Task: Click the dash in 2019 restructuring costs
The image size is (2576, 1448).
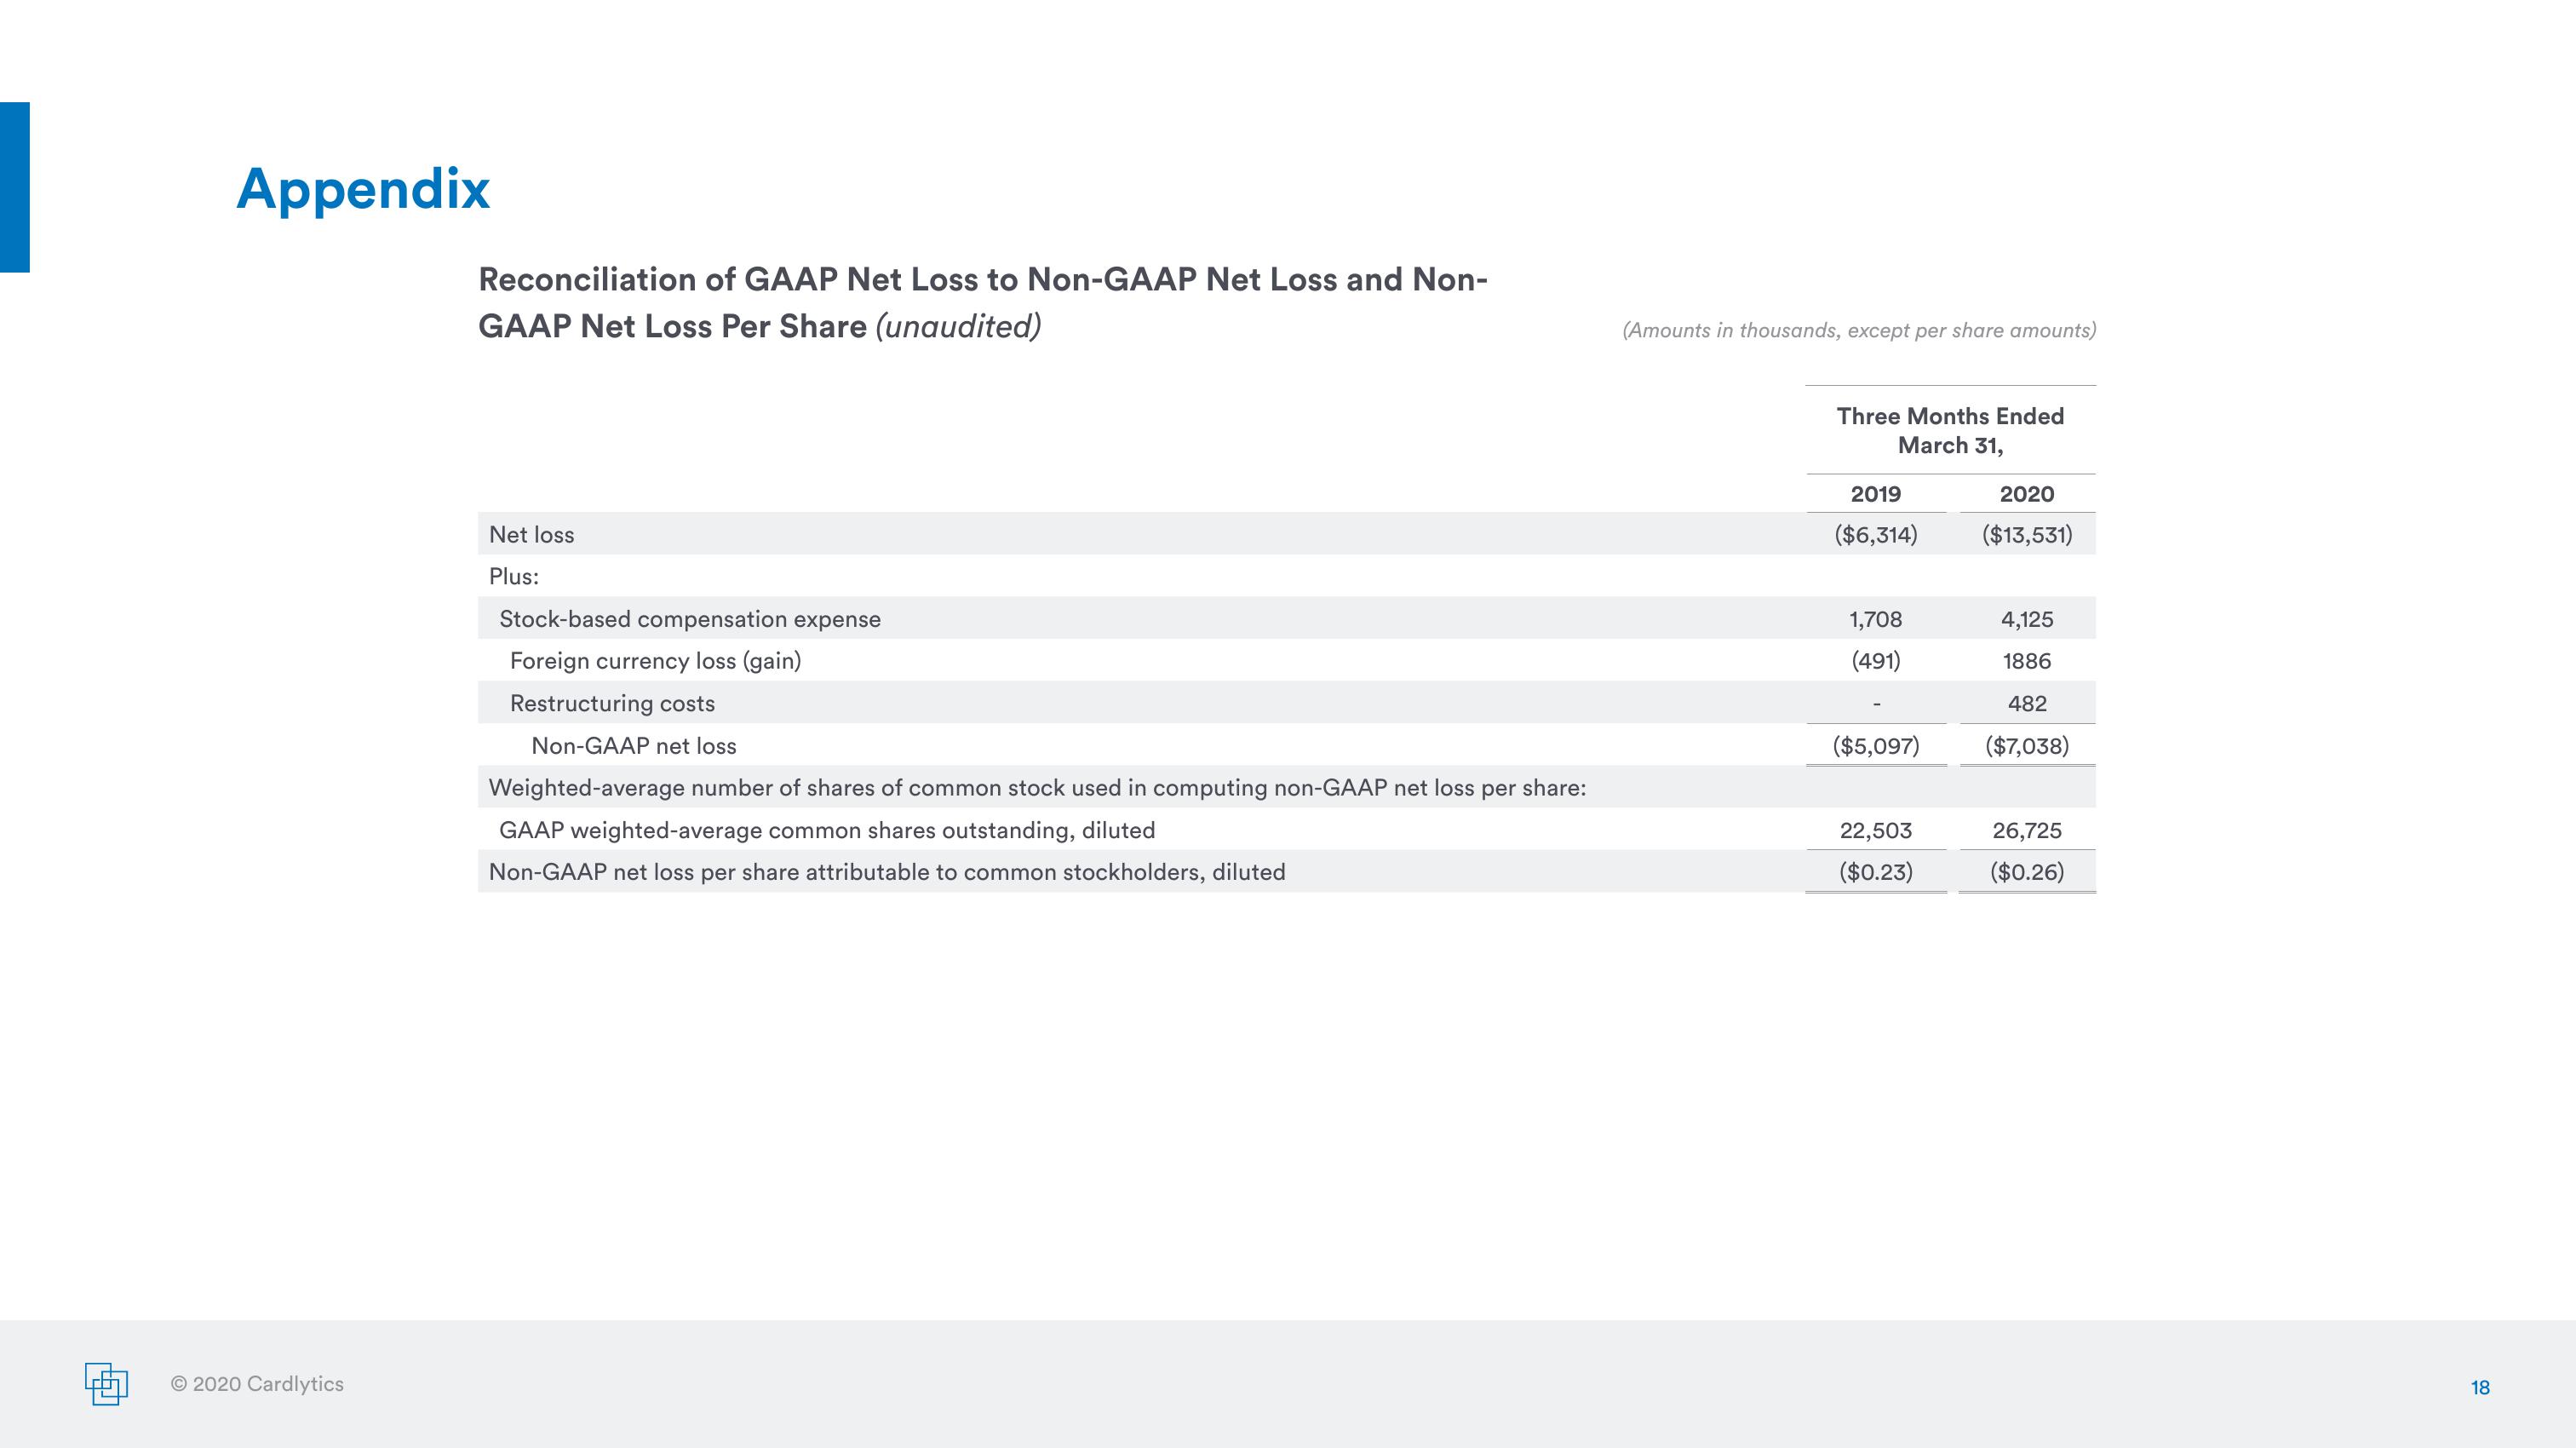Action: 1876,704
